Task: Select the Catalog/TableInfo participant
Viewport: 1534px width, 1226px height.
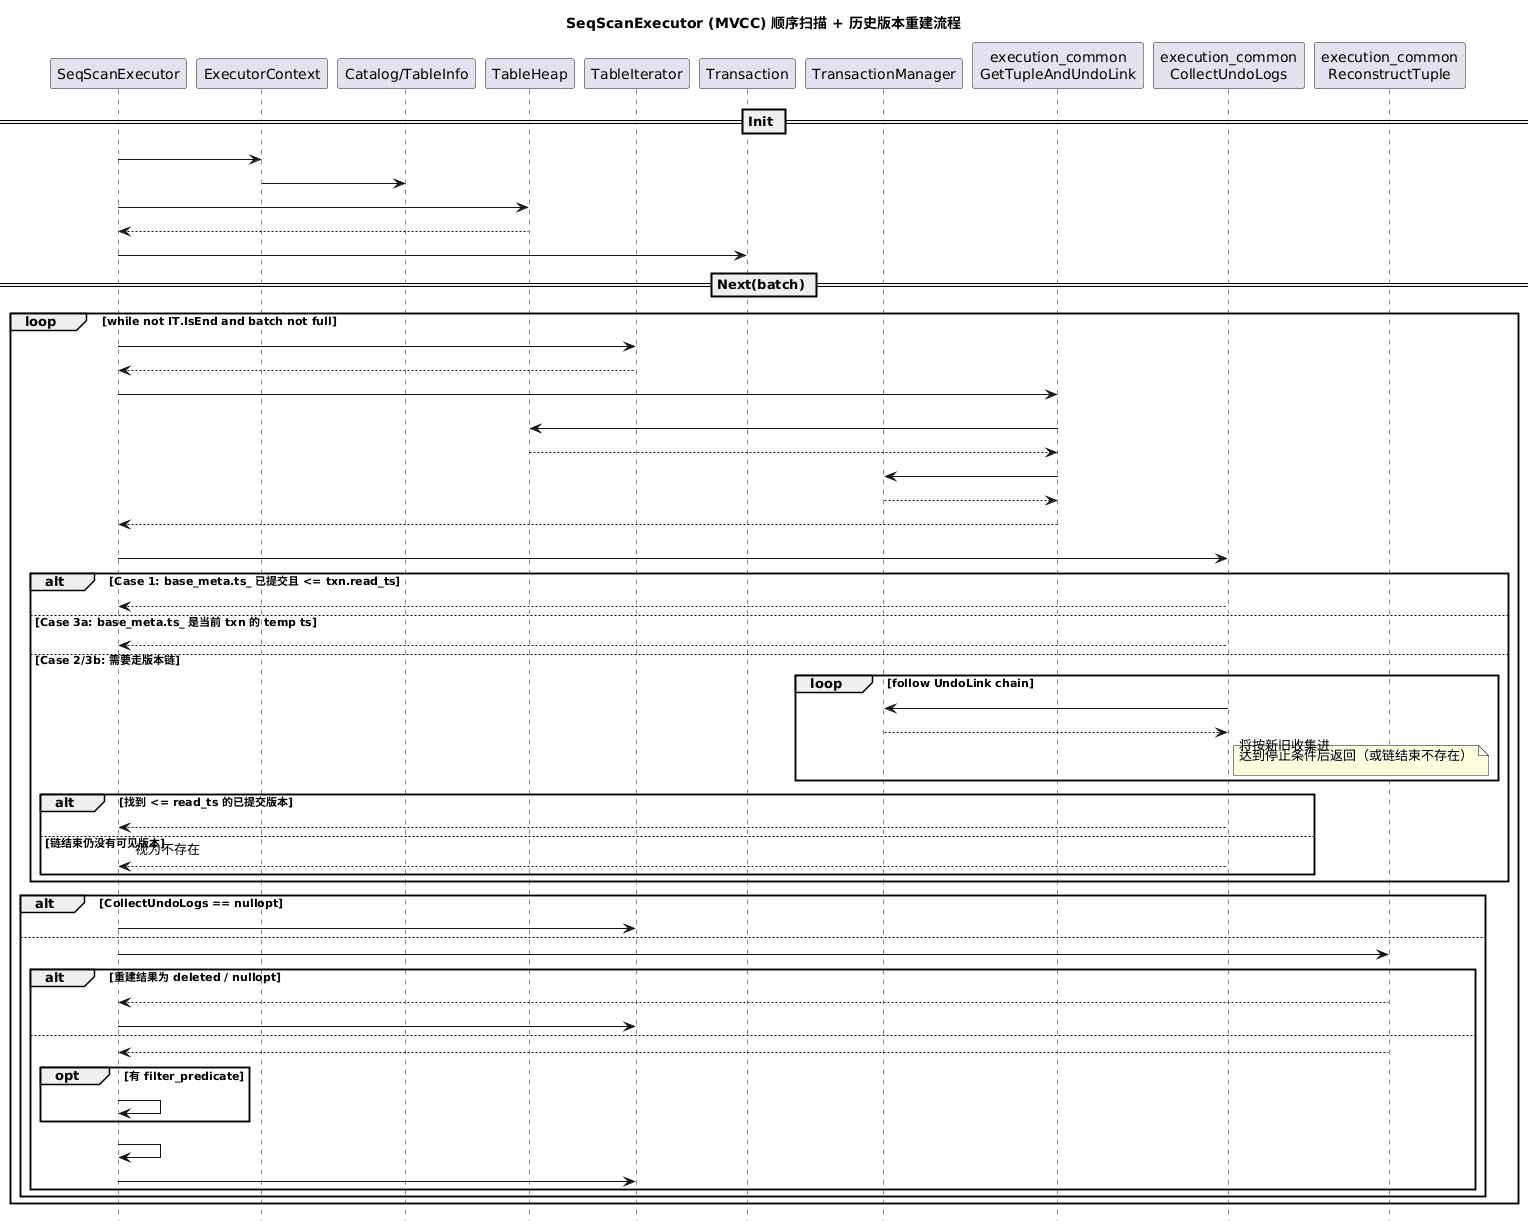Action: [405, 73]
